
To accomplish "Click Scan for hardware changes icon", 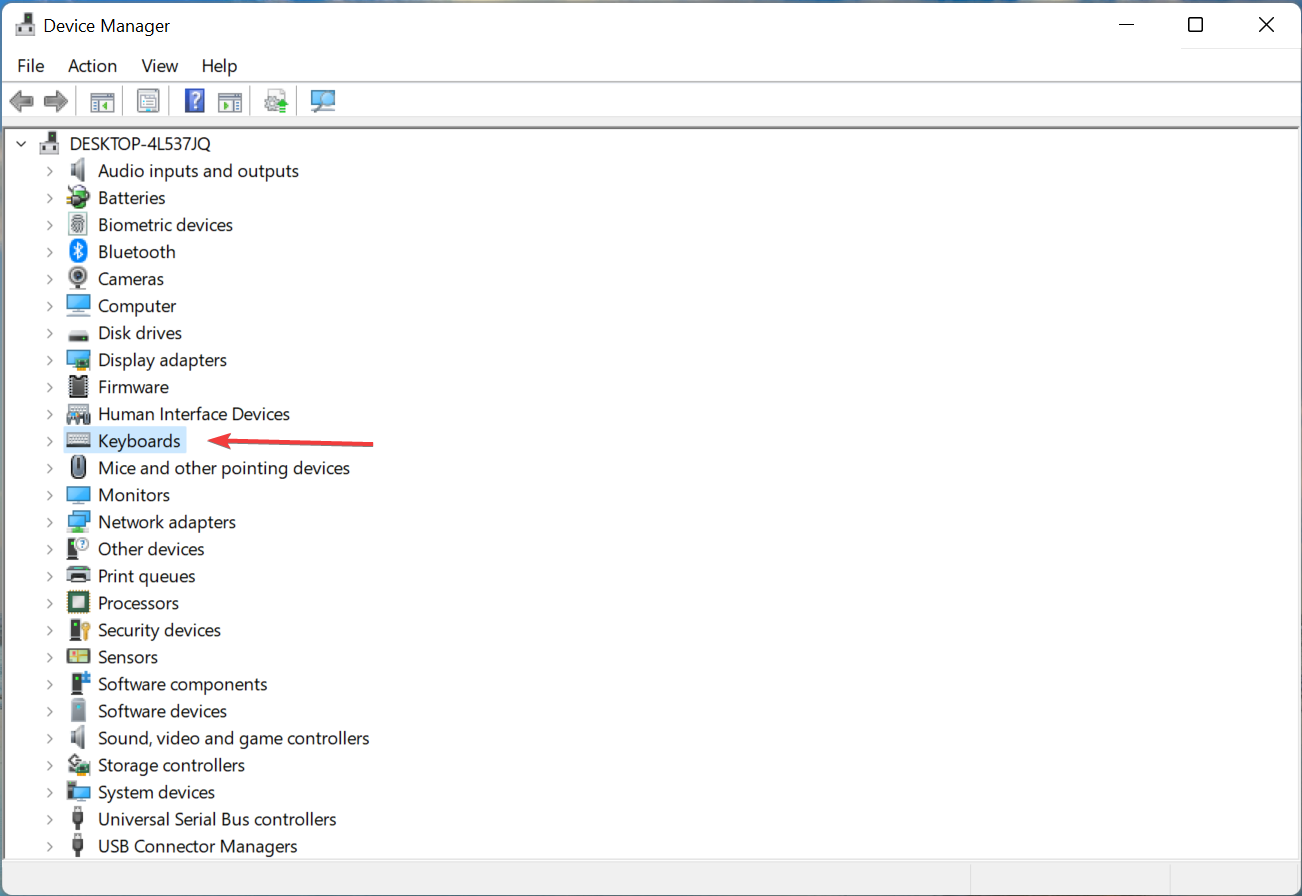I will click(x=322, y=100).
